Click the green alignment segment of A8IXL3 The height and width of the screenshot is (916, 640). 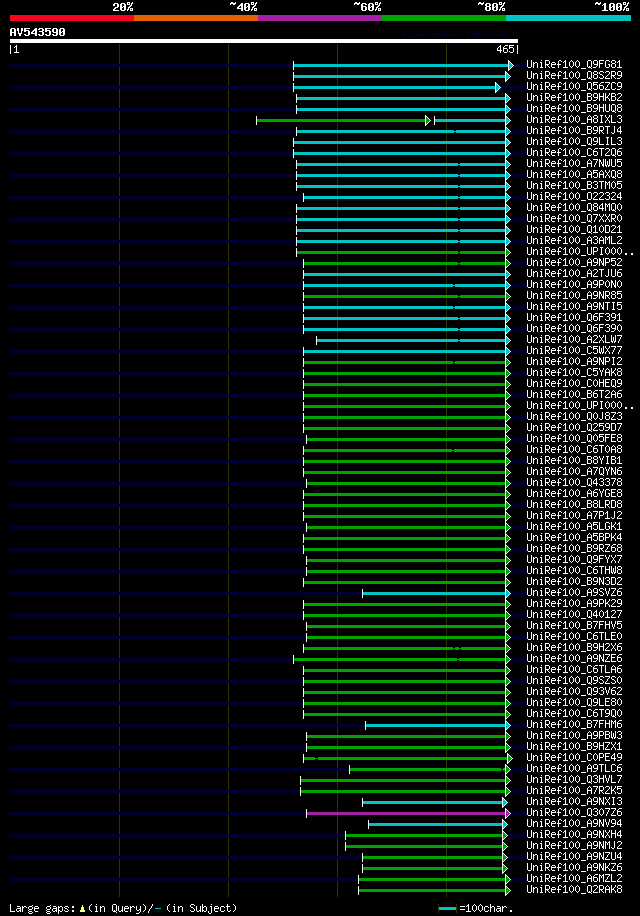pos(343,120)
